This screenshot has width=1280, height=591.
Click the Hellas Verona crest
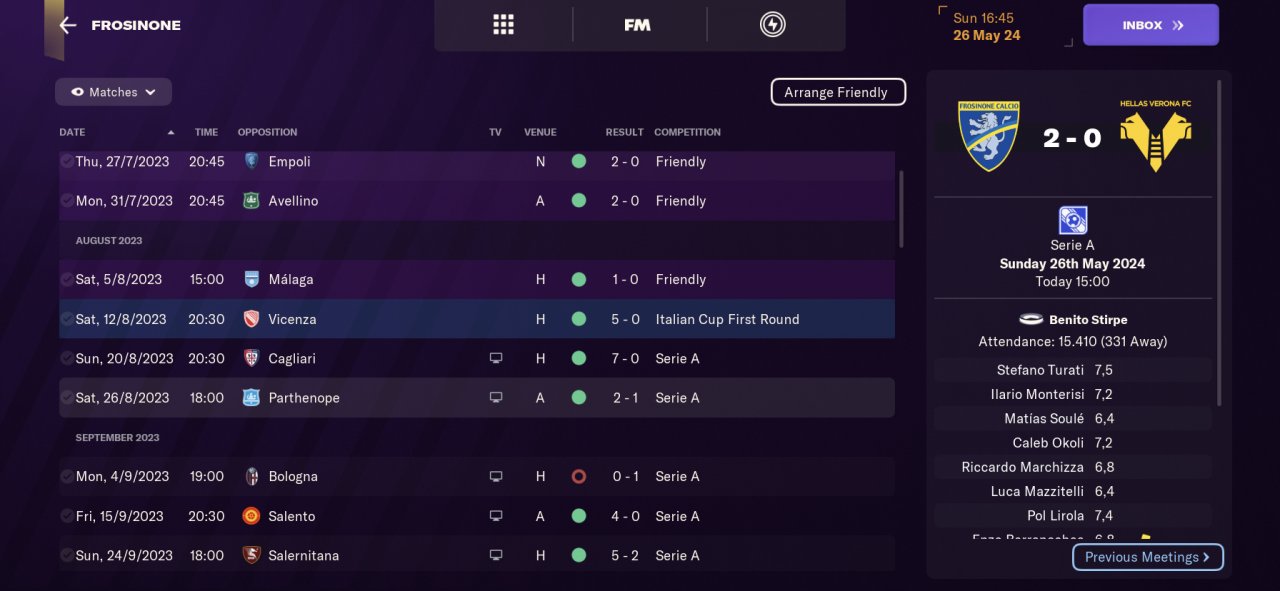click(1155, 136)
